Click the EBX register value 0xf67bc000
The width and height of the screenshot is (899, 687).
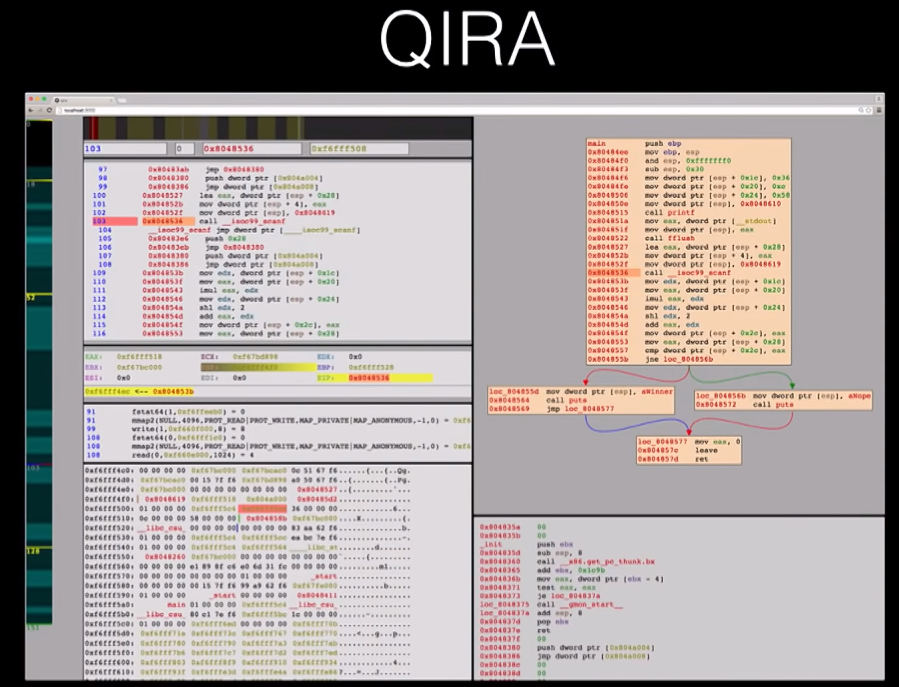coord(139,368)
